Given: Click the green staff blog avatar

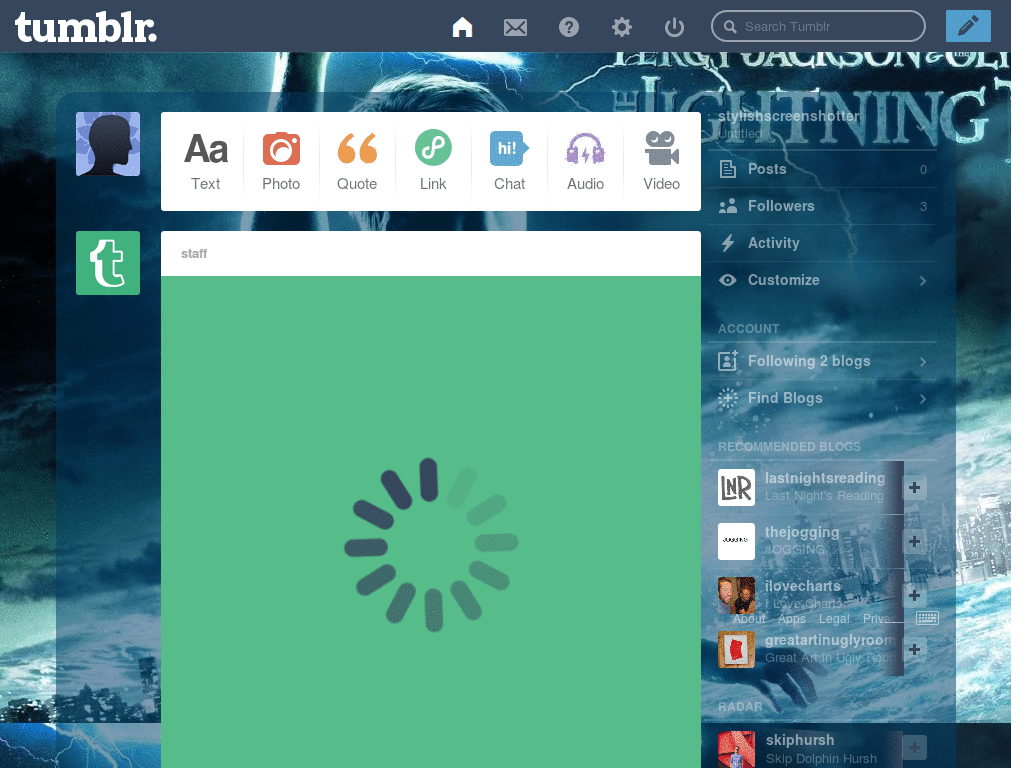Looking at the screenshot, I should click(108, 263).
